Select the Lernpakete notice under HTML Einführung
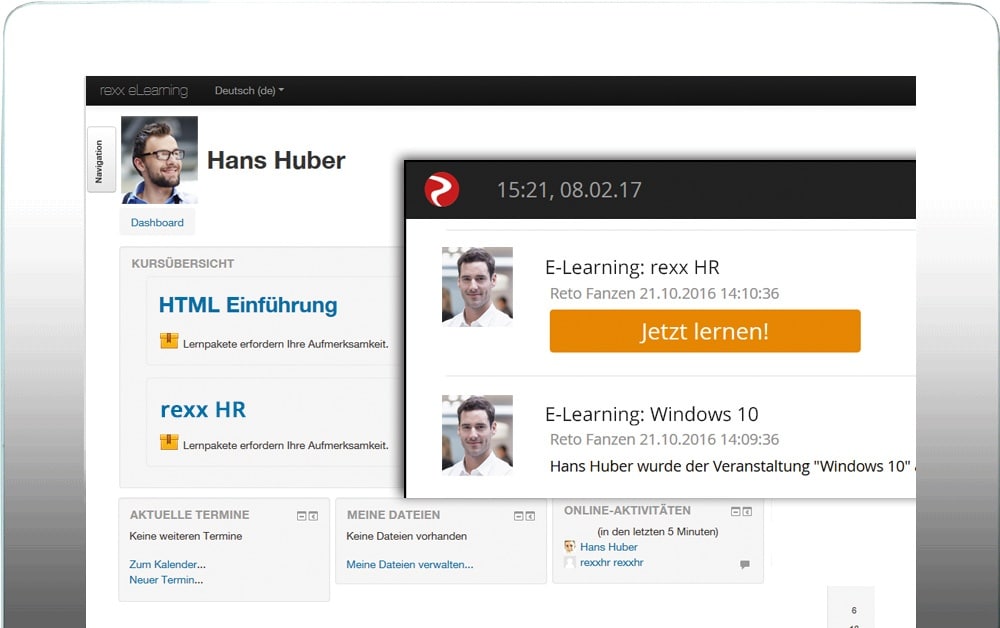Screen dimensions: 1000x628 (x=286, y=344)
